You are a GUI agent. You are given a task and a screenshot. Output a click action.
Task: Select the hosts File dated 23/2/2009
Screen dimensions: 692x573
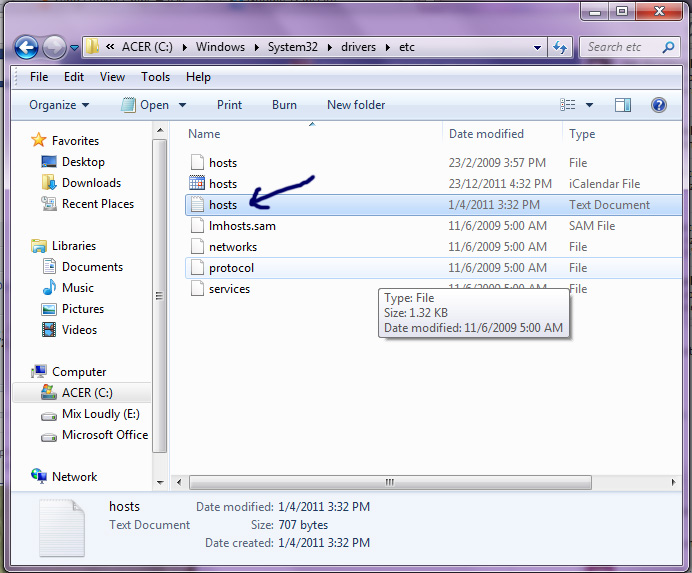click(432, 163)
